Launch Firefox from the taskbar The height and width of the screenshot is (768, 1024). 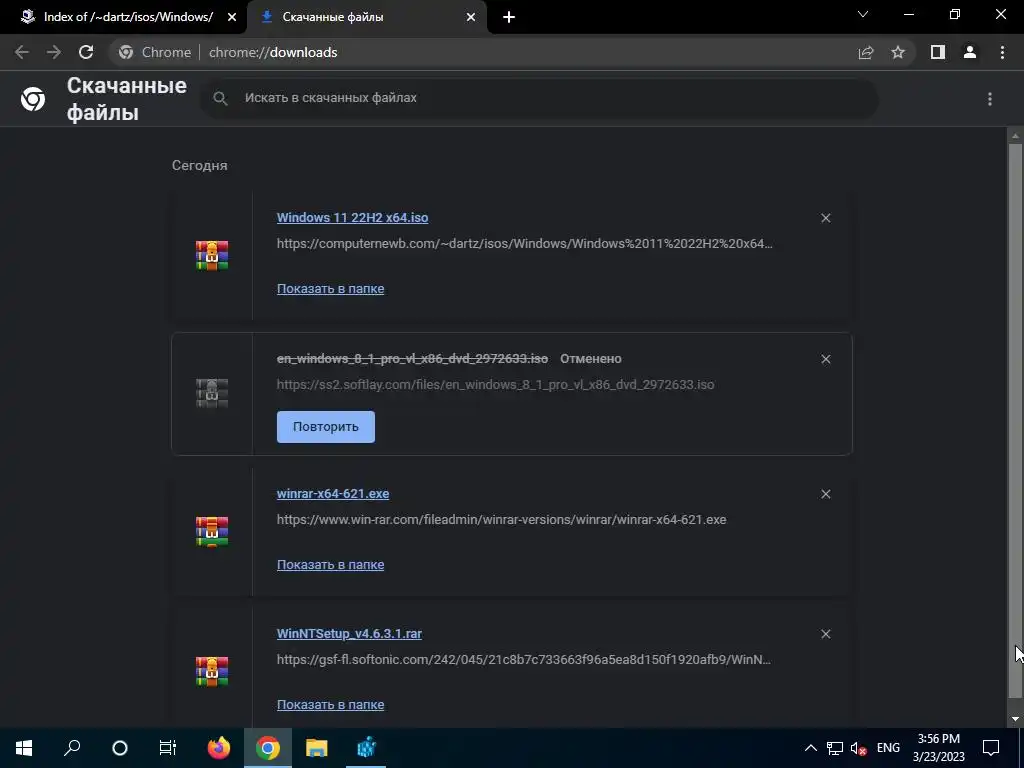click(219, 748)
